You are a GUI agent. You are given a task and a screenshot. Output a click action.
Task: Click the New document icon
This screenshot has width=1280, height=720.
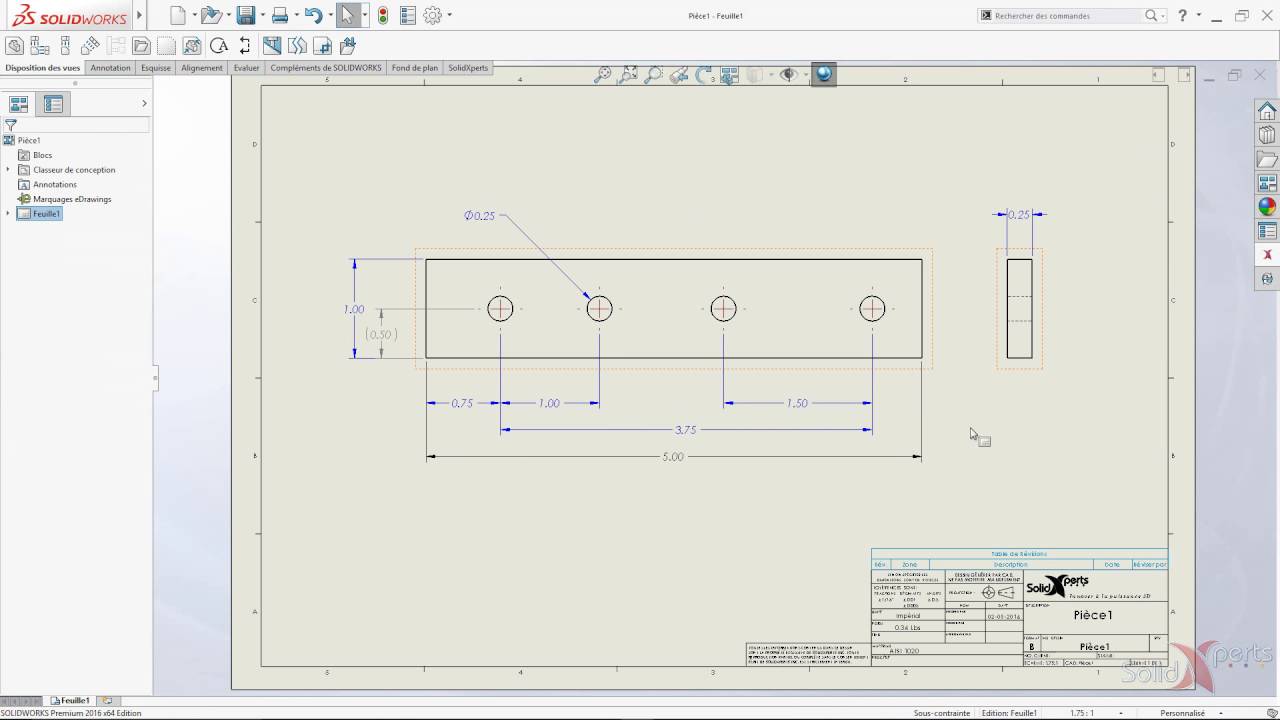click(x=177, y=15)
